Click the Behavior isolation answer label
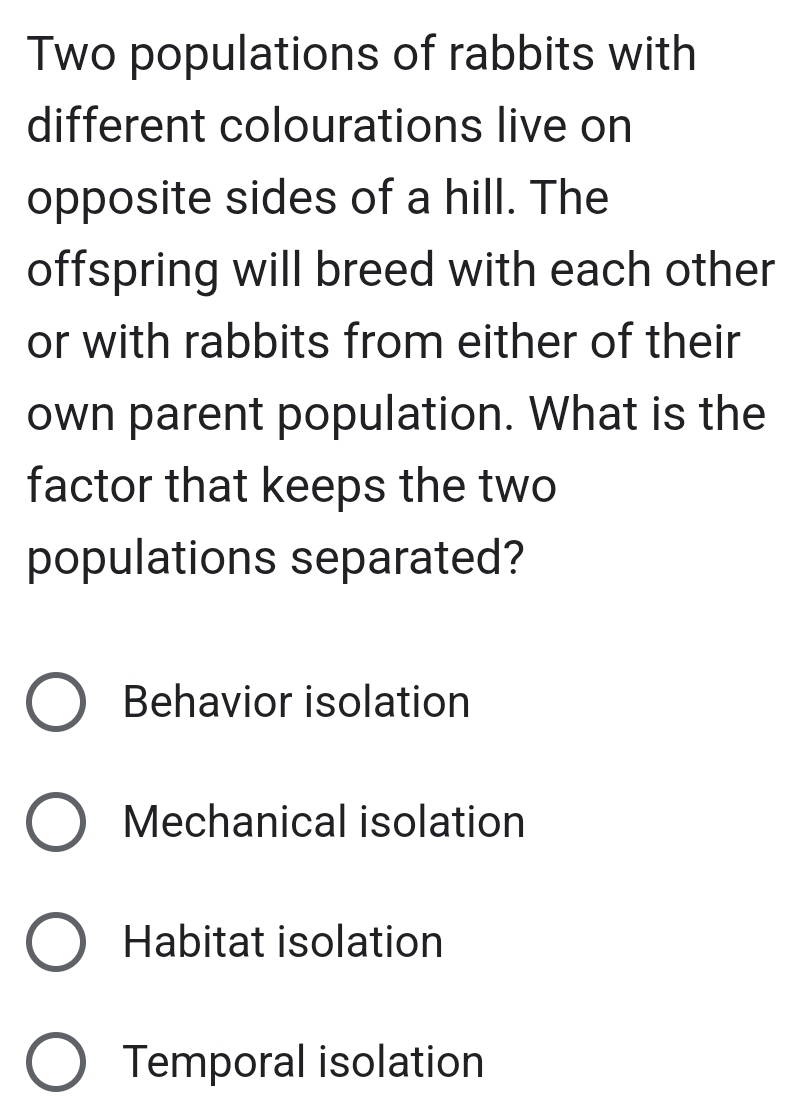800x1110 pixels. (295, 702)
